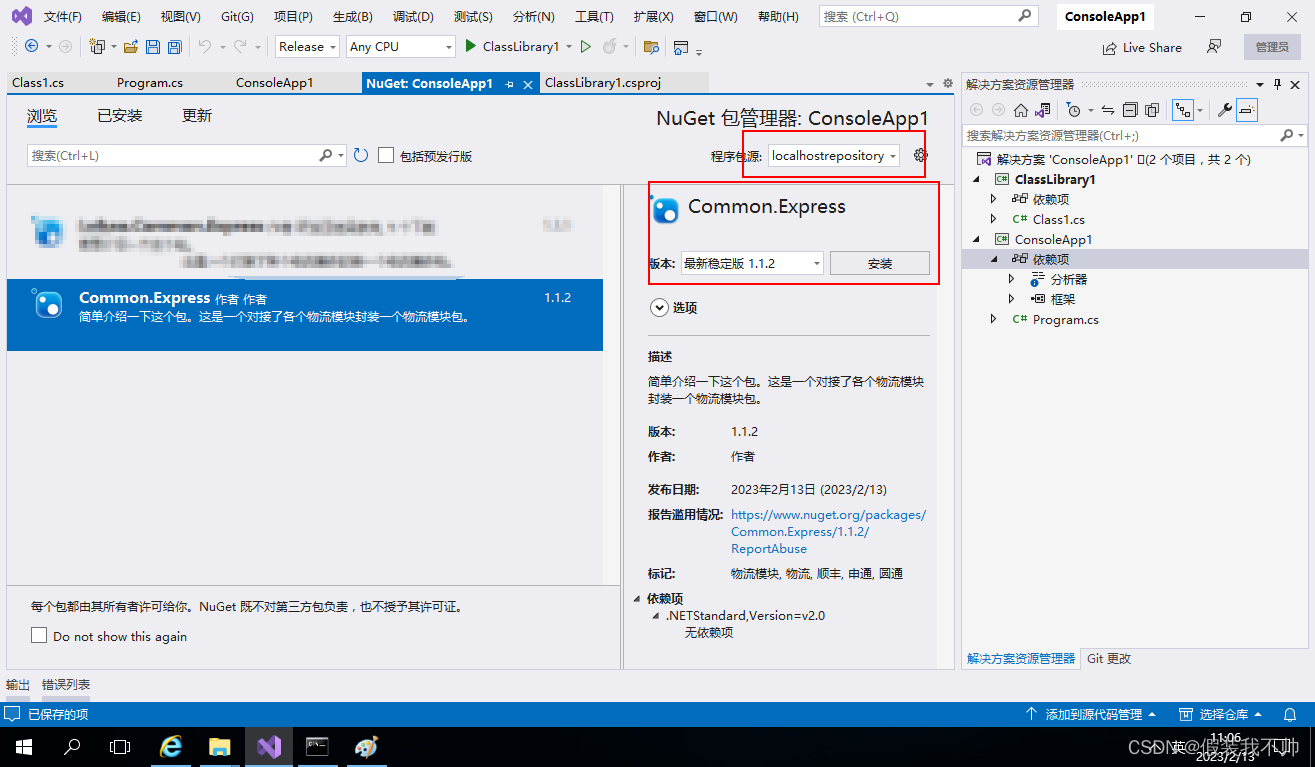Check the 'Do not show this again' box

pyautogui.click(x=39, y=635)
